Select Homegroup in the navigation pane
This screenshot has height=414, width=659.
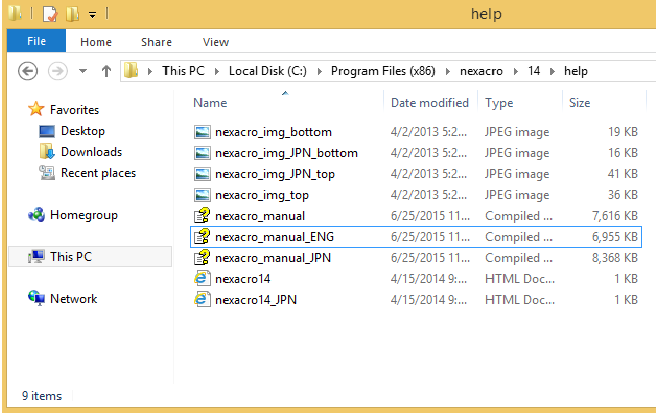point(84,215)
